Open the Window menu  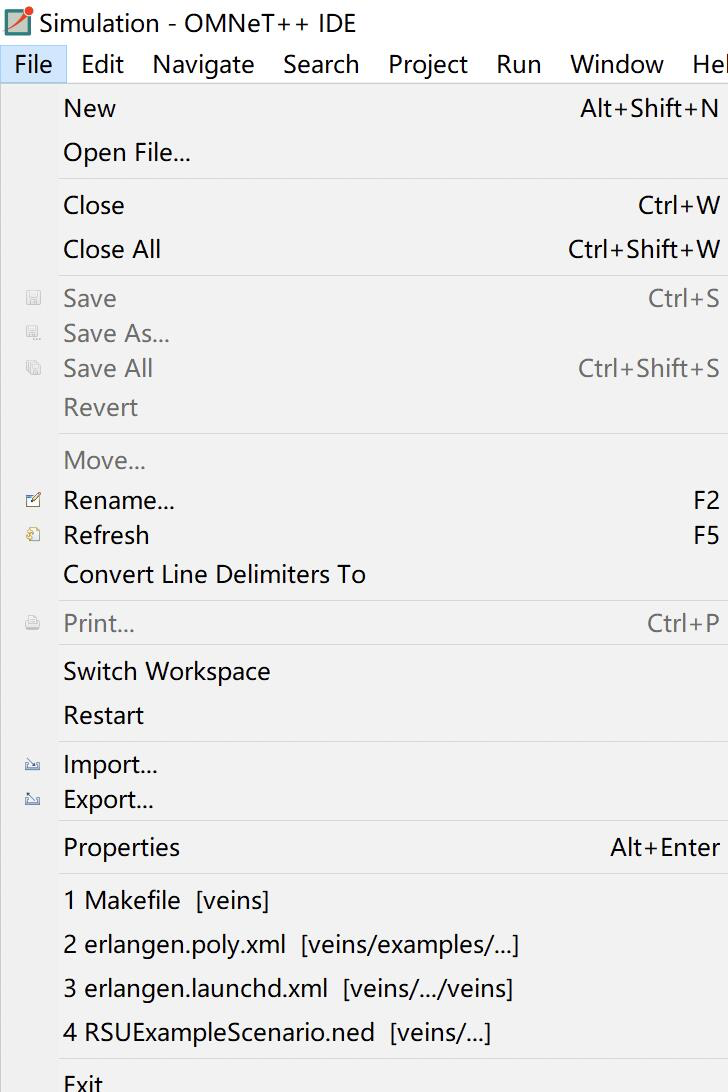tap(617, 65)
